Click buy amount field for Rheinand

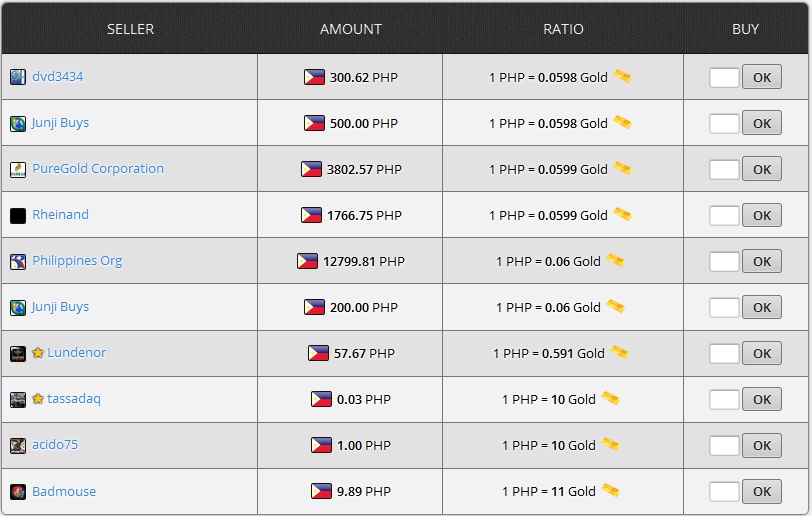click(x=724, y=215)
